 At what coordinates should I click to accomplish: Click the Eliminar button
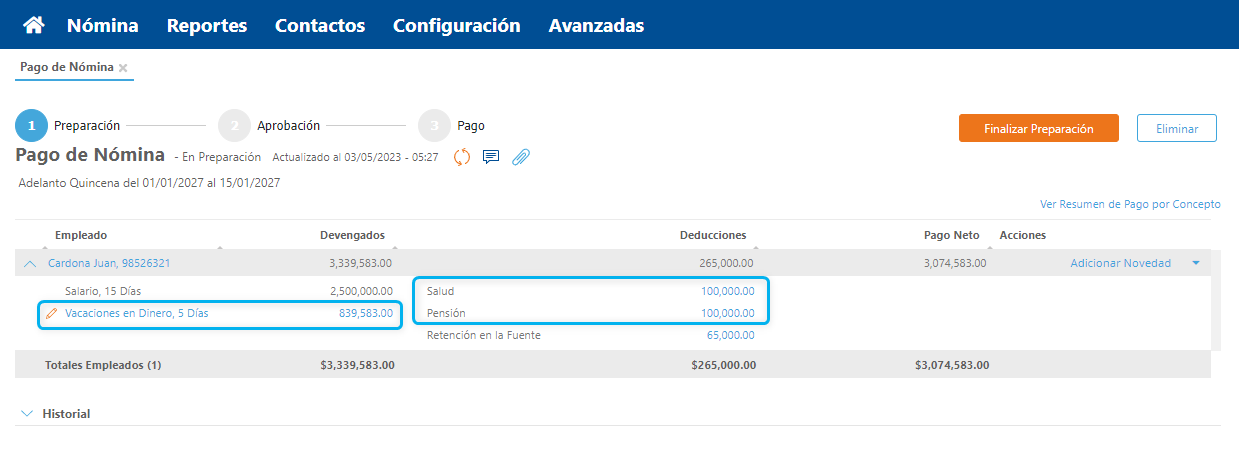pyautogui.click(x=1176, y=128)
